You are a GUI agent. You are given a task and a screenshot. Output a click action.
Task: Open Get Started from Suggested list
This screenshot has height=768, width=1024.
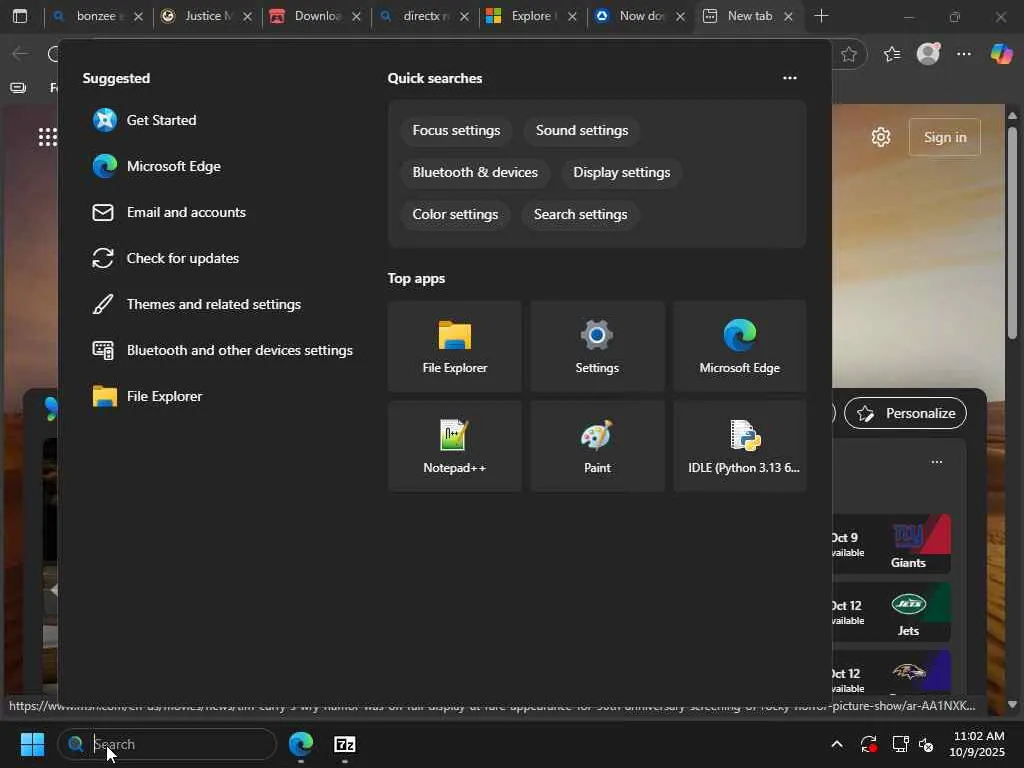(144, 120)
